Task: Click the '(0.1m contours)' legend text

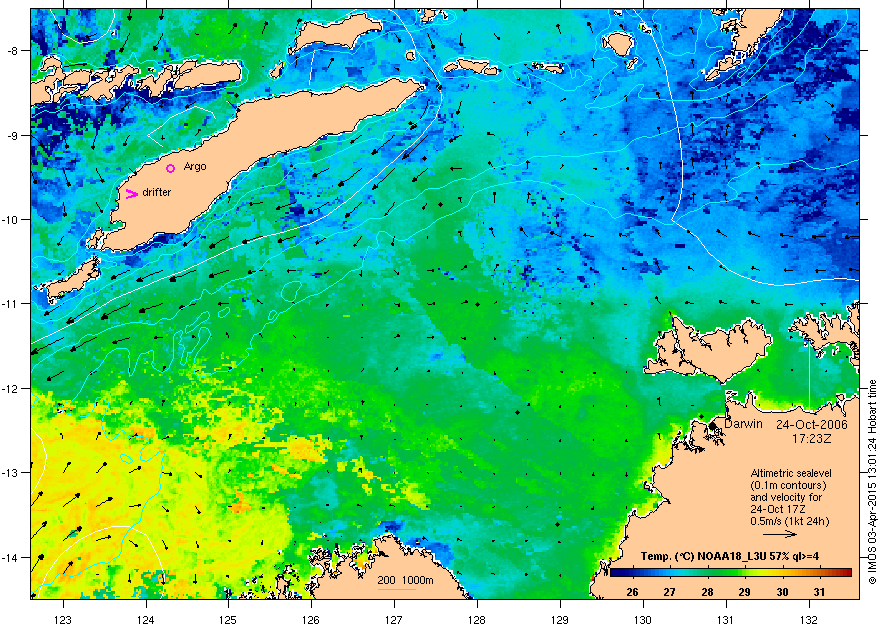Action: tap(788, 485)
